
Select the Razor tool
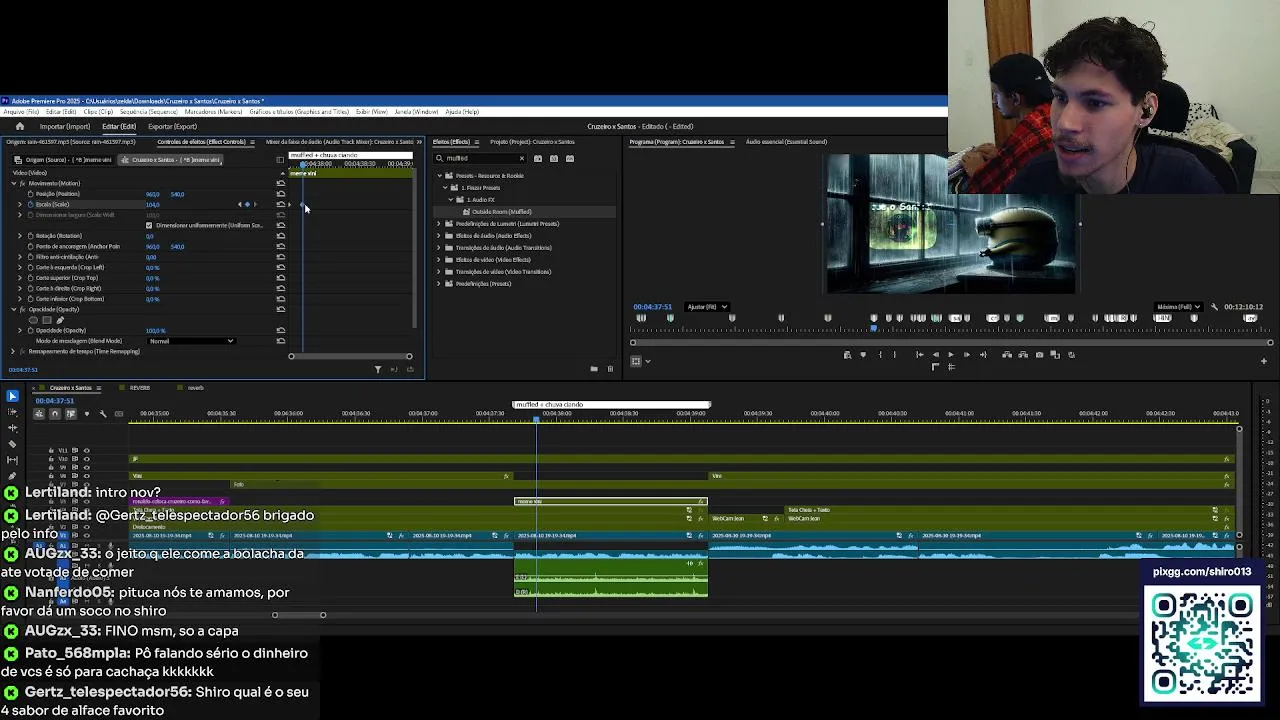pos(12,443)
